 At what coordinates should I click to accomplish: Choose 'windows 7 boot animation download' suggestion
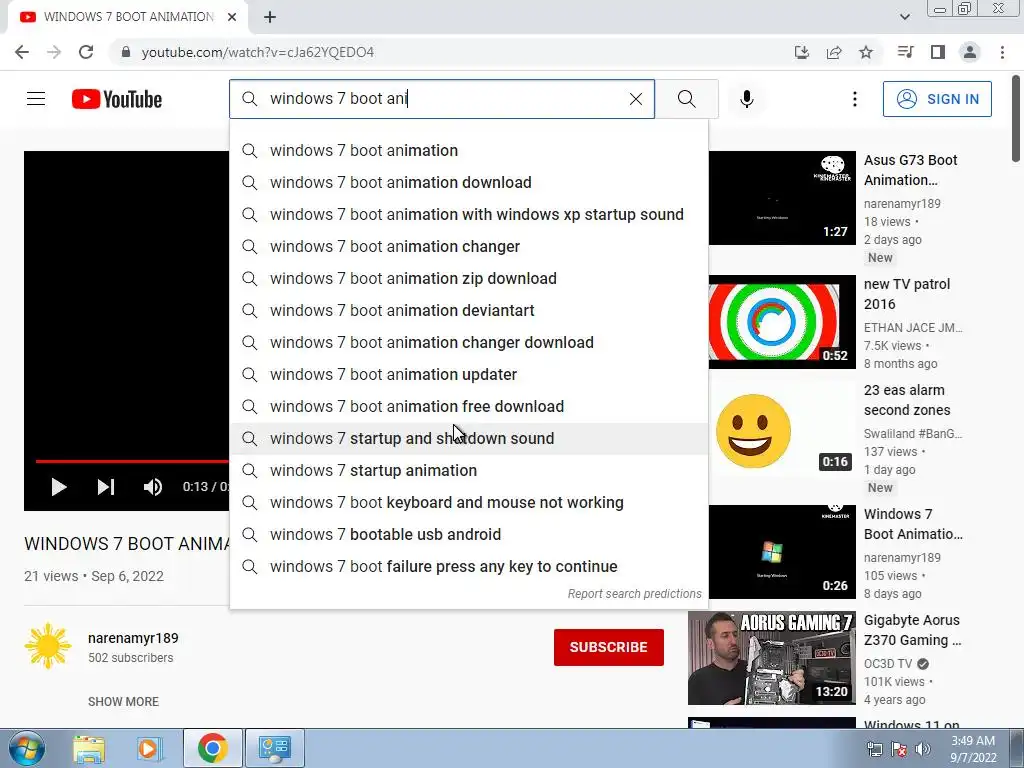469,182
